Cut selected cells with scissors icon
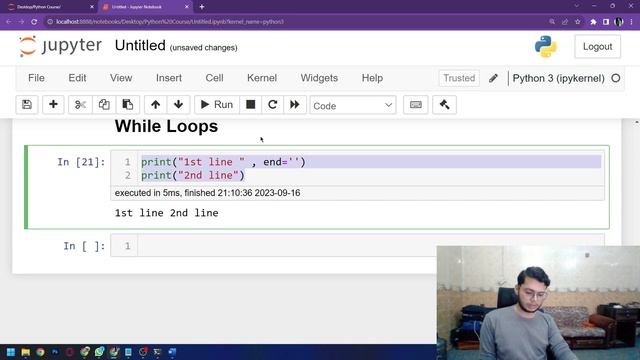 (80, 105)
